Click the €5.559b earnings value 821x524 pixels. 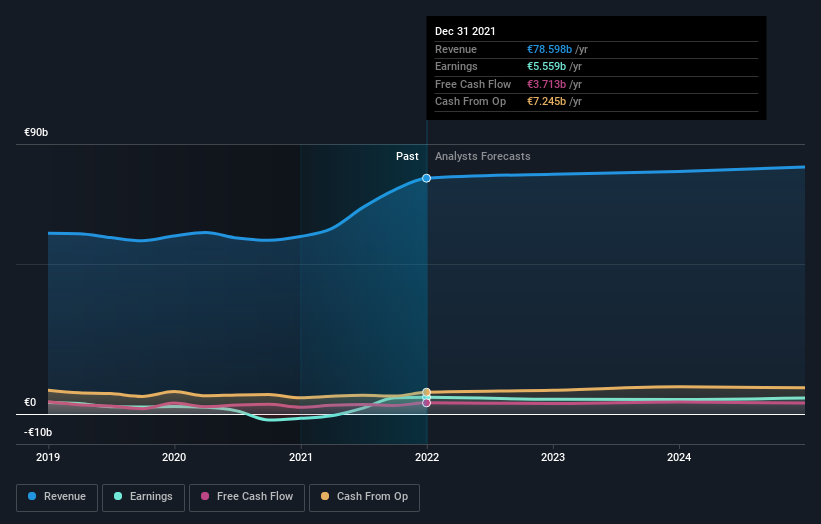tap(546, 66)
